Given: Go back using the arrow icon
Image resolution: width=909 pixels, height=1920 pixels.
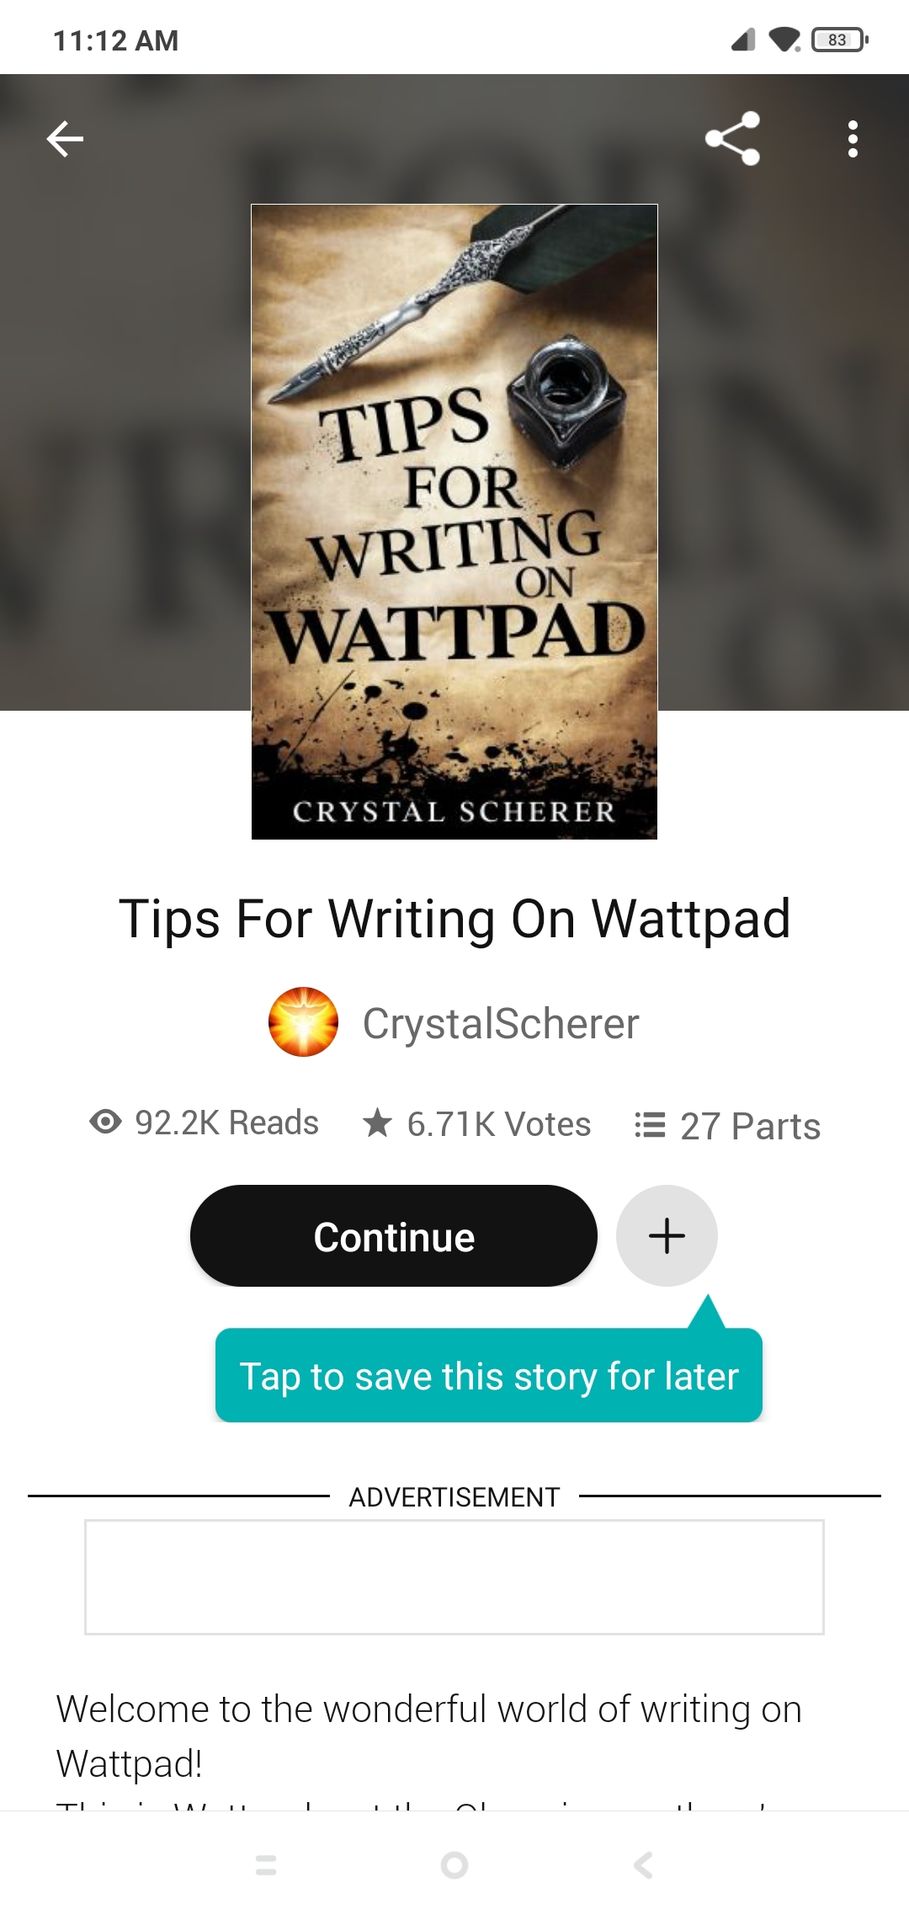Looking at the screenshot, I should (x=65, y=139).
